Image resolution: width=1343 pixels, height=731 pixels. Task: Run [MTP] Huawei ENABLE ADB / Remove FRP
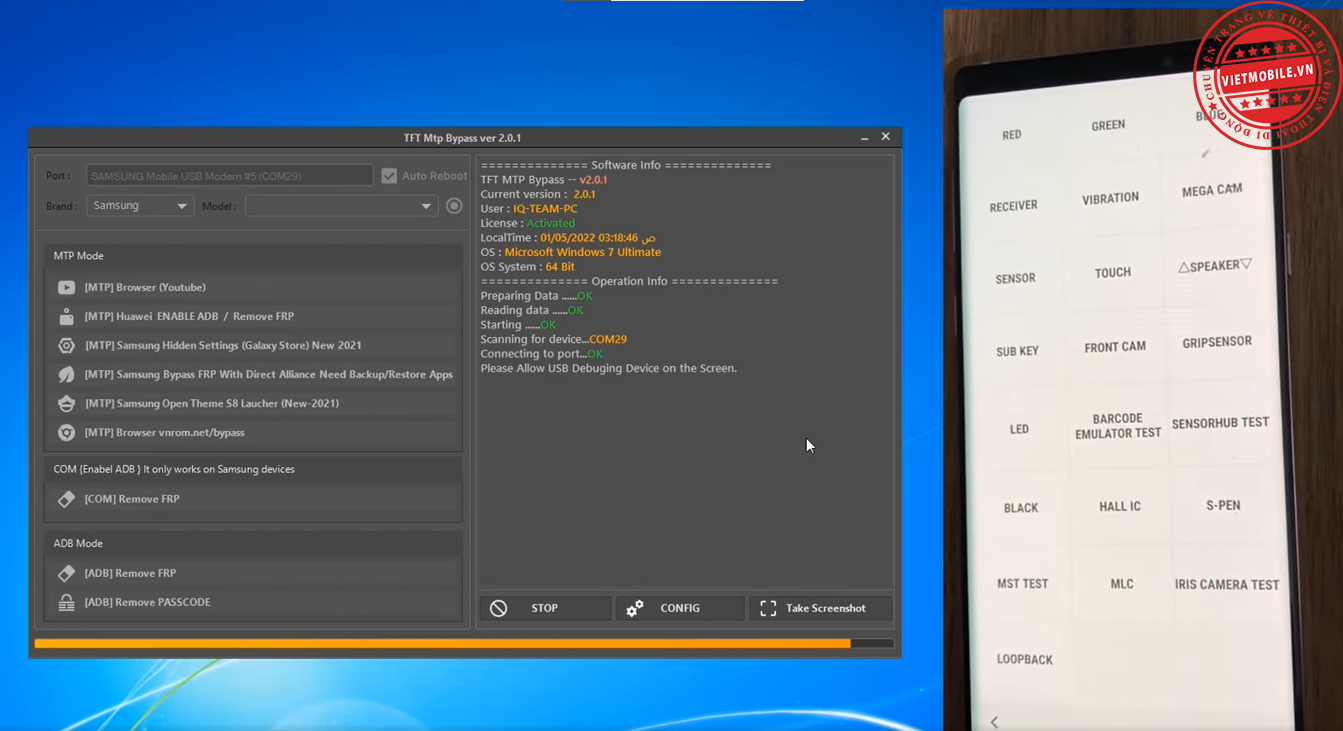pos(253,316)
